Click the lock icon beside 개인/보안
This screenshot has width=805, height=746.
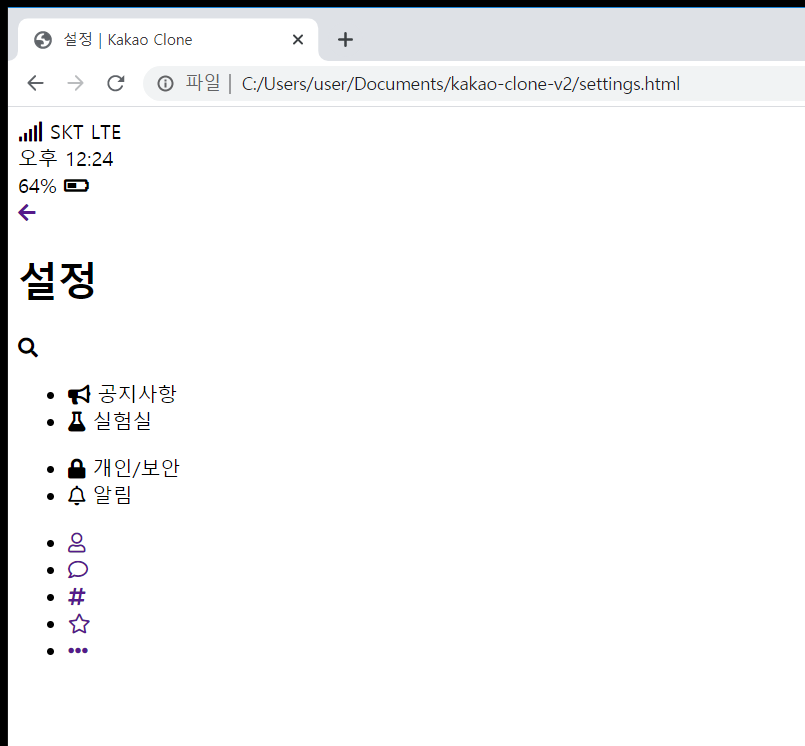tap(76, 469)
